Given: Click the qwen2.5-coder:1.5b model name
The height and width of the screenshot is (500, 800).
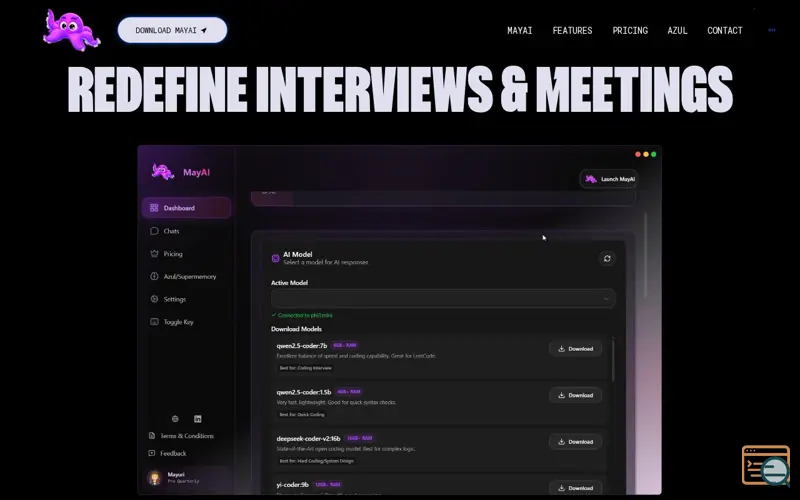Looking at the screenshot, I should 304,392.
